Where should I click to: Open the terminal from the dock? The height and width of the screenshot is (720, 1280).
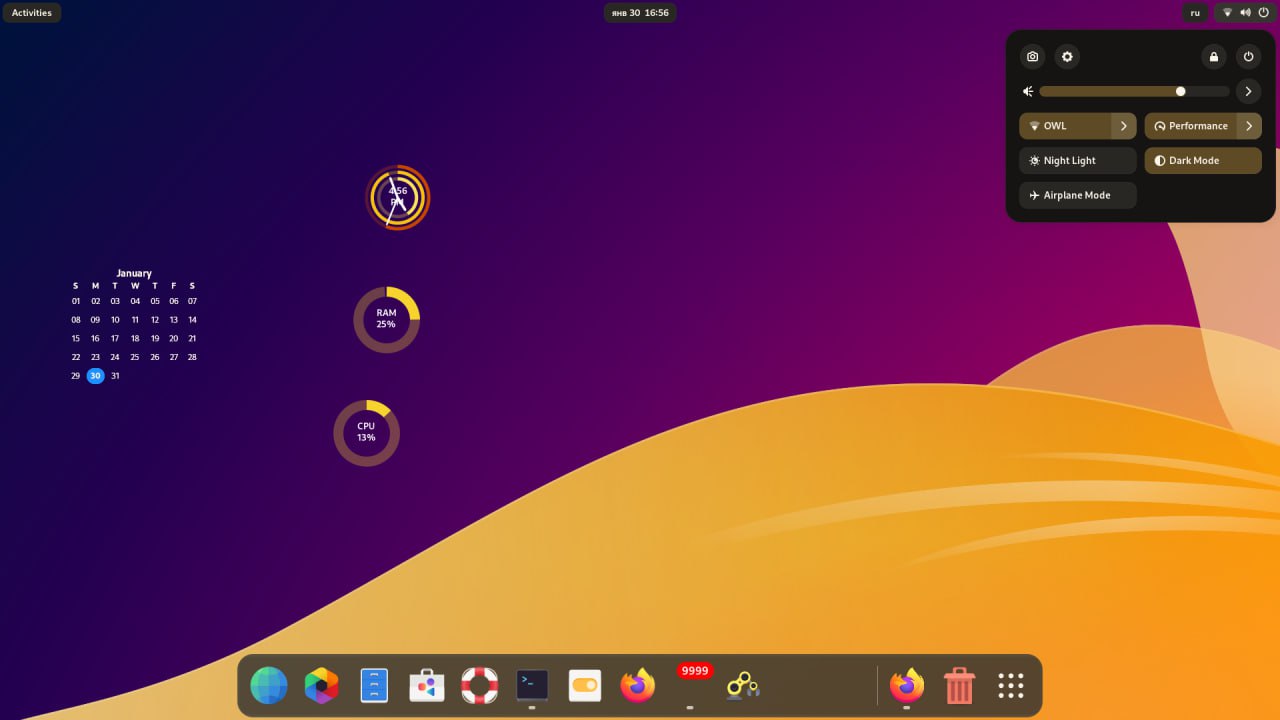(531, 685)
